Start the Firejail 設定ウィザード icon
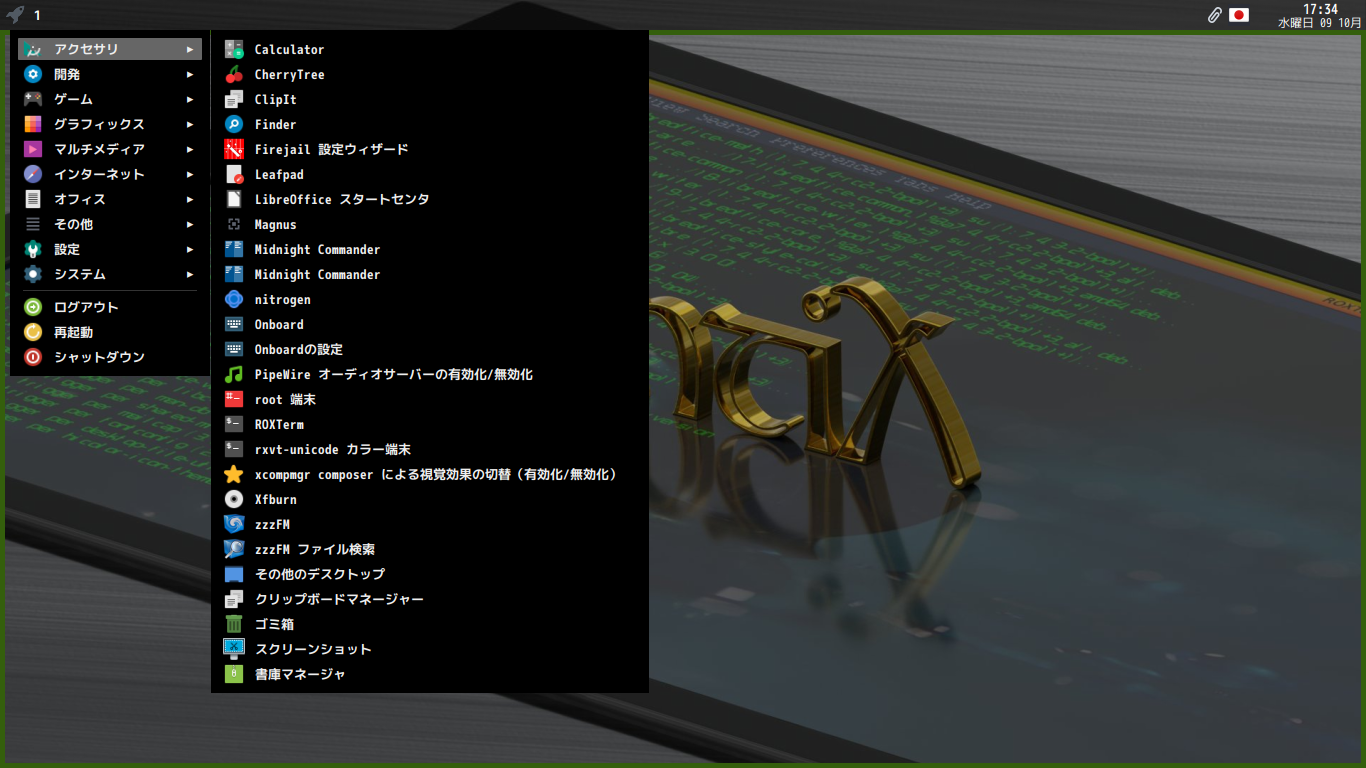The height and width of the screenshot is (768, 1366). (234, 149)
